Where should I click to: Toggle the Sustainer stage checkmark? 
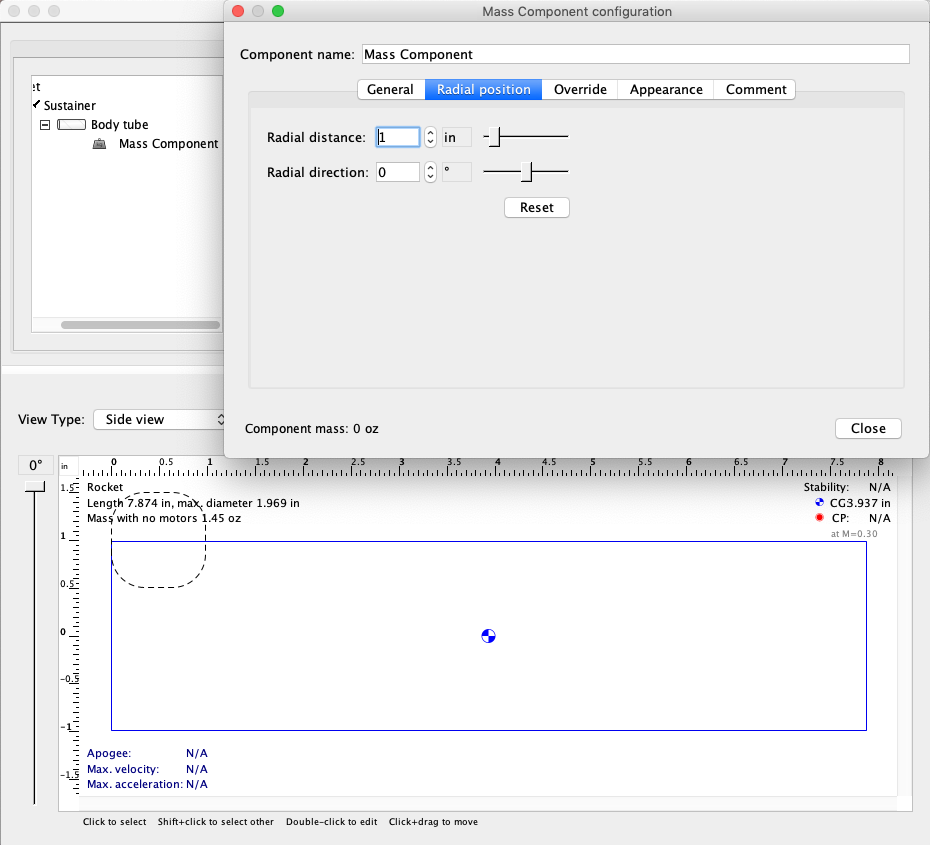tap(35, 105)
